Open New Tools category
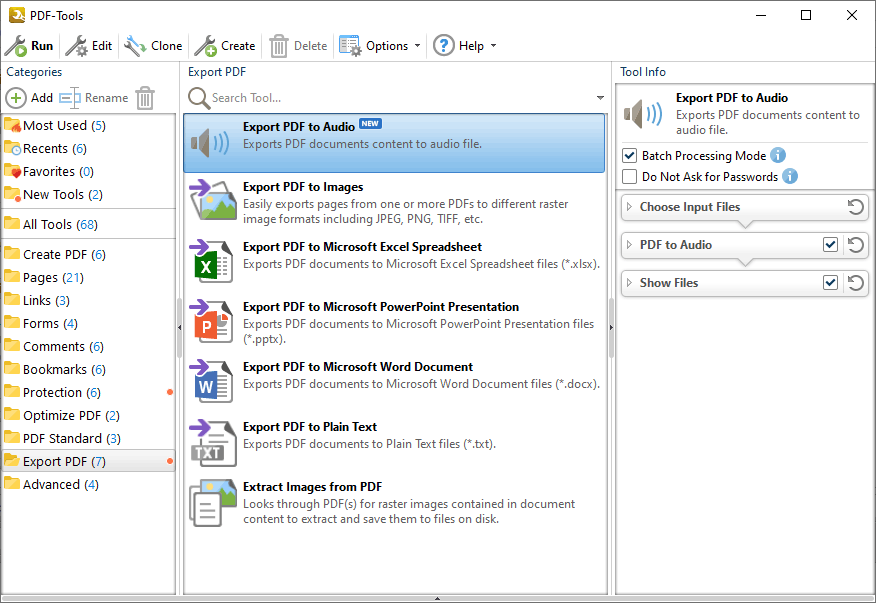Screen dimensions: 876x603 tap(88, 194)
